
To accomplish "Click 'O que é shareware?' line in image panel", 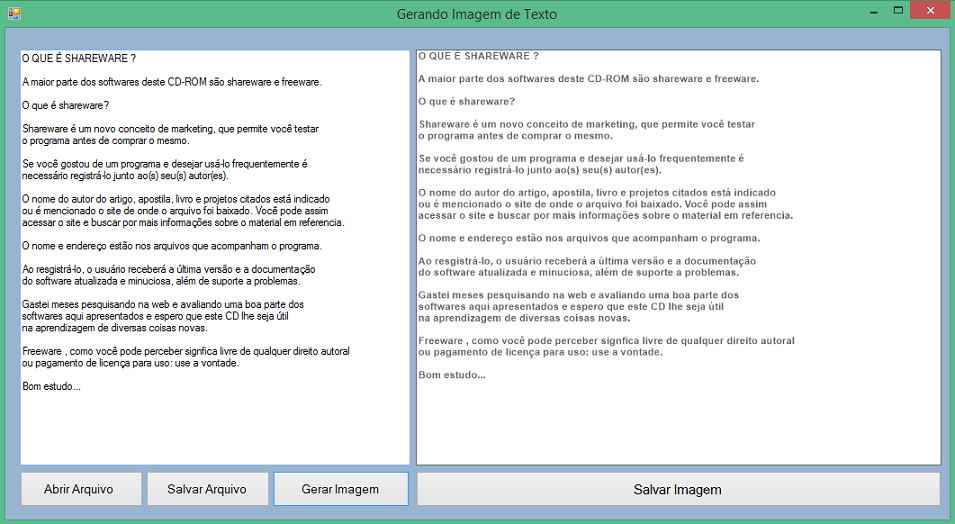I will [467, 102].
